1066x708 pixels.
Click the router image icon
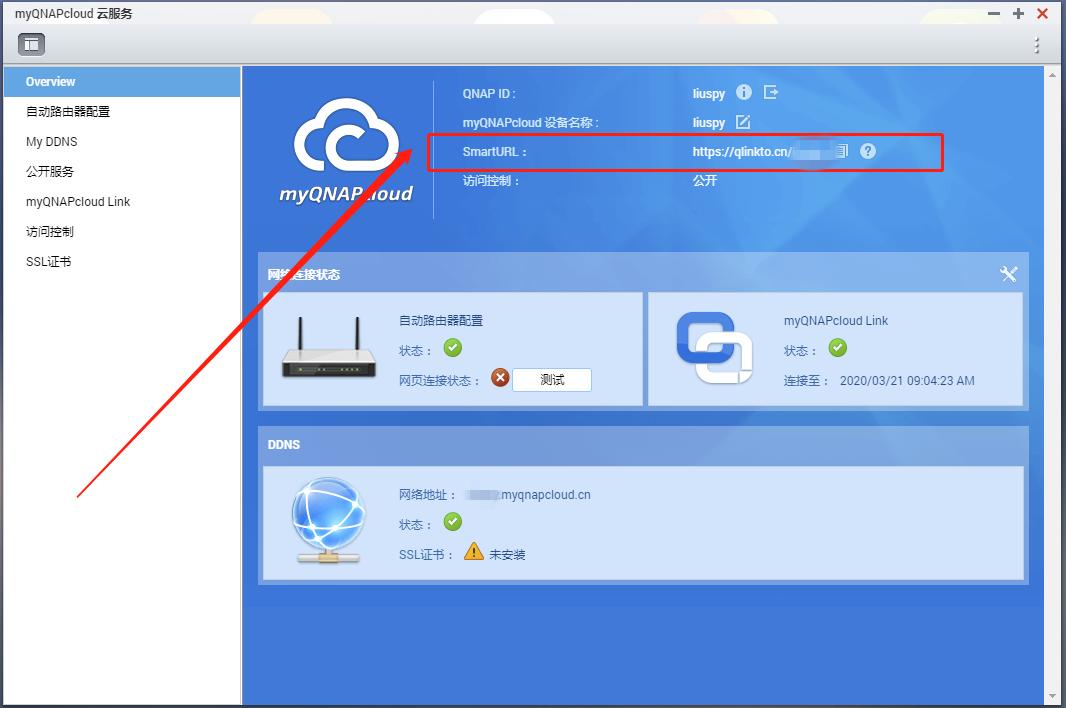[329, 348]
